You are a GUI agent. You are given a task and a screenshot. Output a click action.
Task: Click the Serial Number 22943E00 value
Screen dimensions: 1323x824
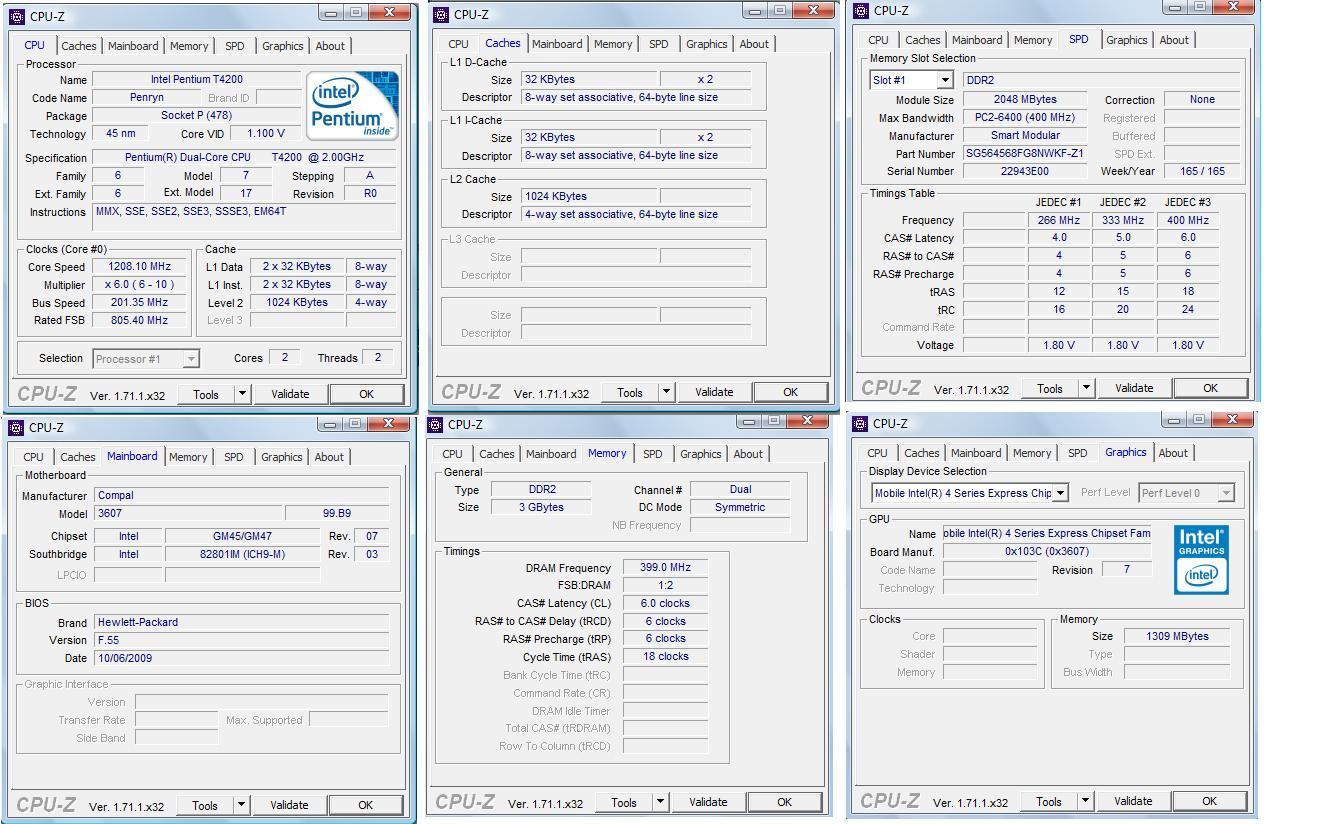point(1024,171)
